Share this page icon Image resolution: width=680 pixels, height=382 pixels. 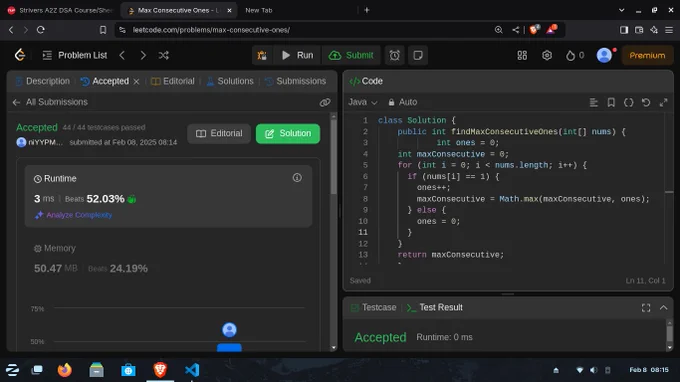[516, 30]
